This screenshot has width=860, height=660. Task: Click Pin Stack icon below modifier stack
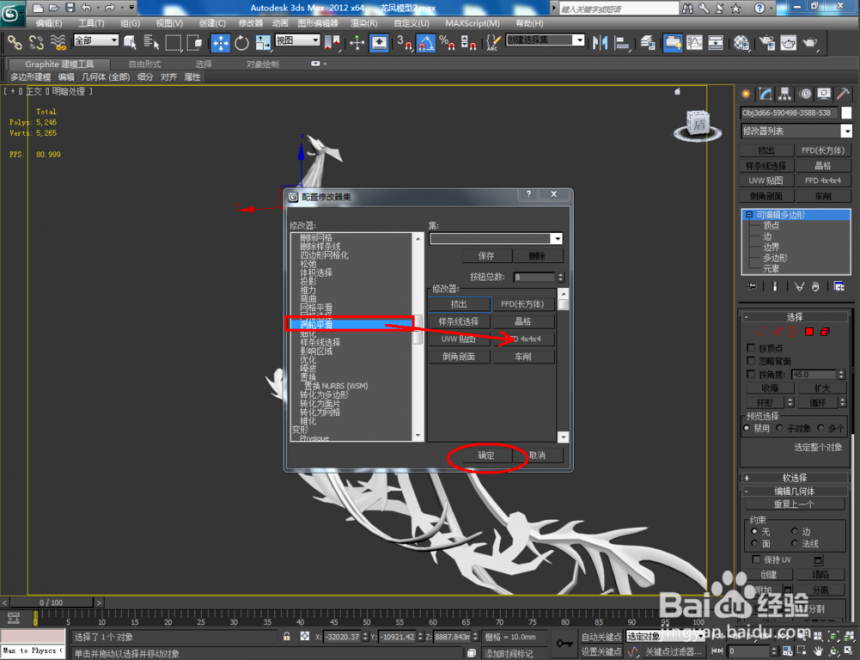pos(751,286)
